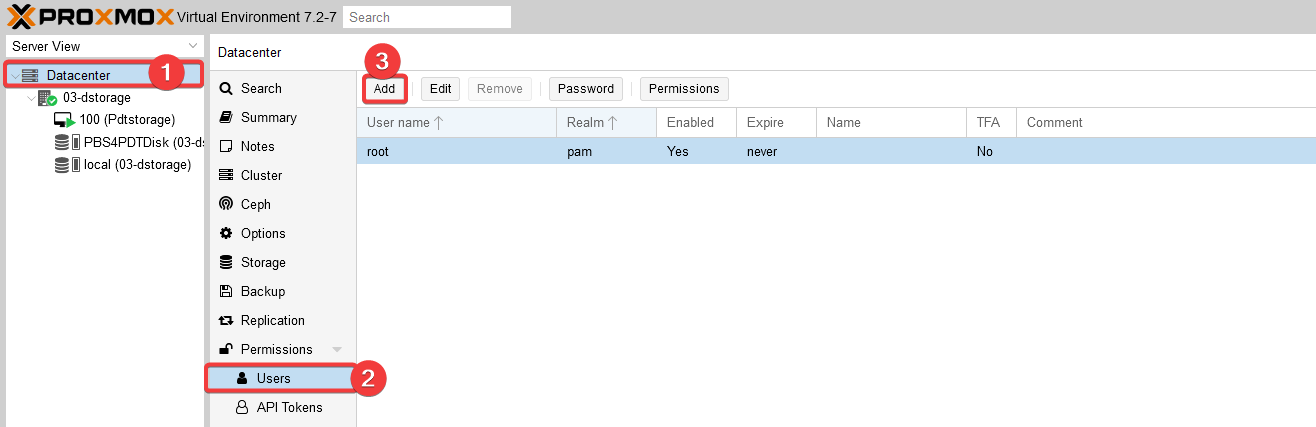The width and height of the screenshot is (1316, 427).
Task: Click the Name column header
Action: click(x=892, y=123)
